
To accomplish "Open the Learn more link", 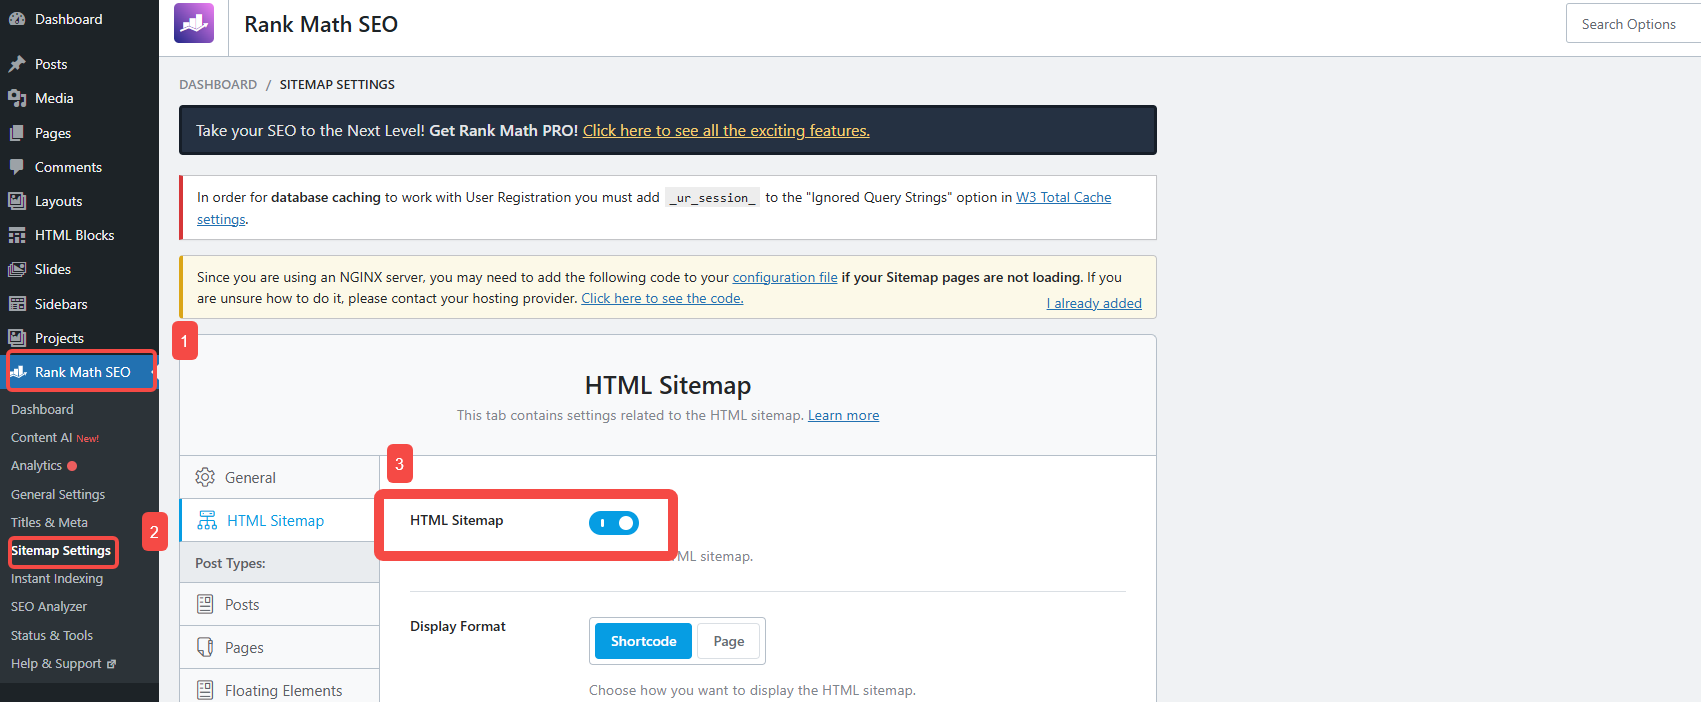I will click(x=843, y=416).
